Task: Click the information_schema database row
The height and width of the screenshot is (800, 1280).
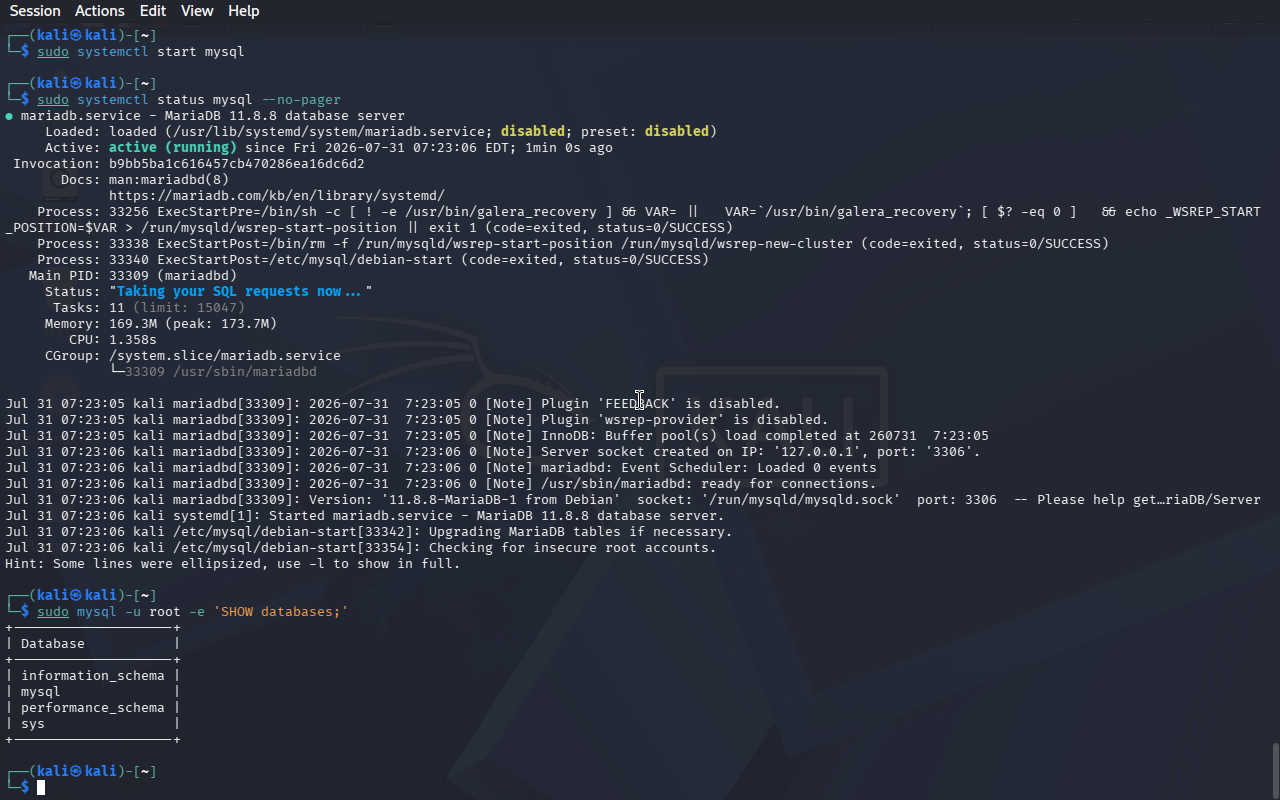Action: [x=93, y=676]
